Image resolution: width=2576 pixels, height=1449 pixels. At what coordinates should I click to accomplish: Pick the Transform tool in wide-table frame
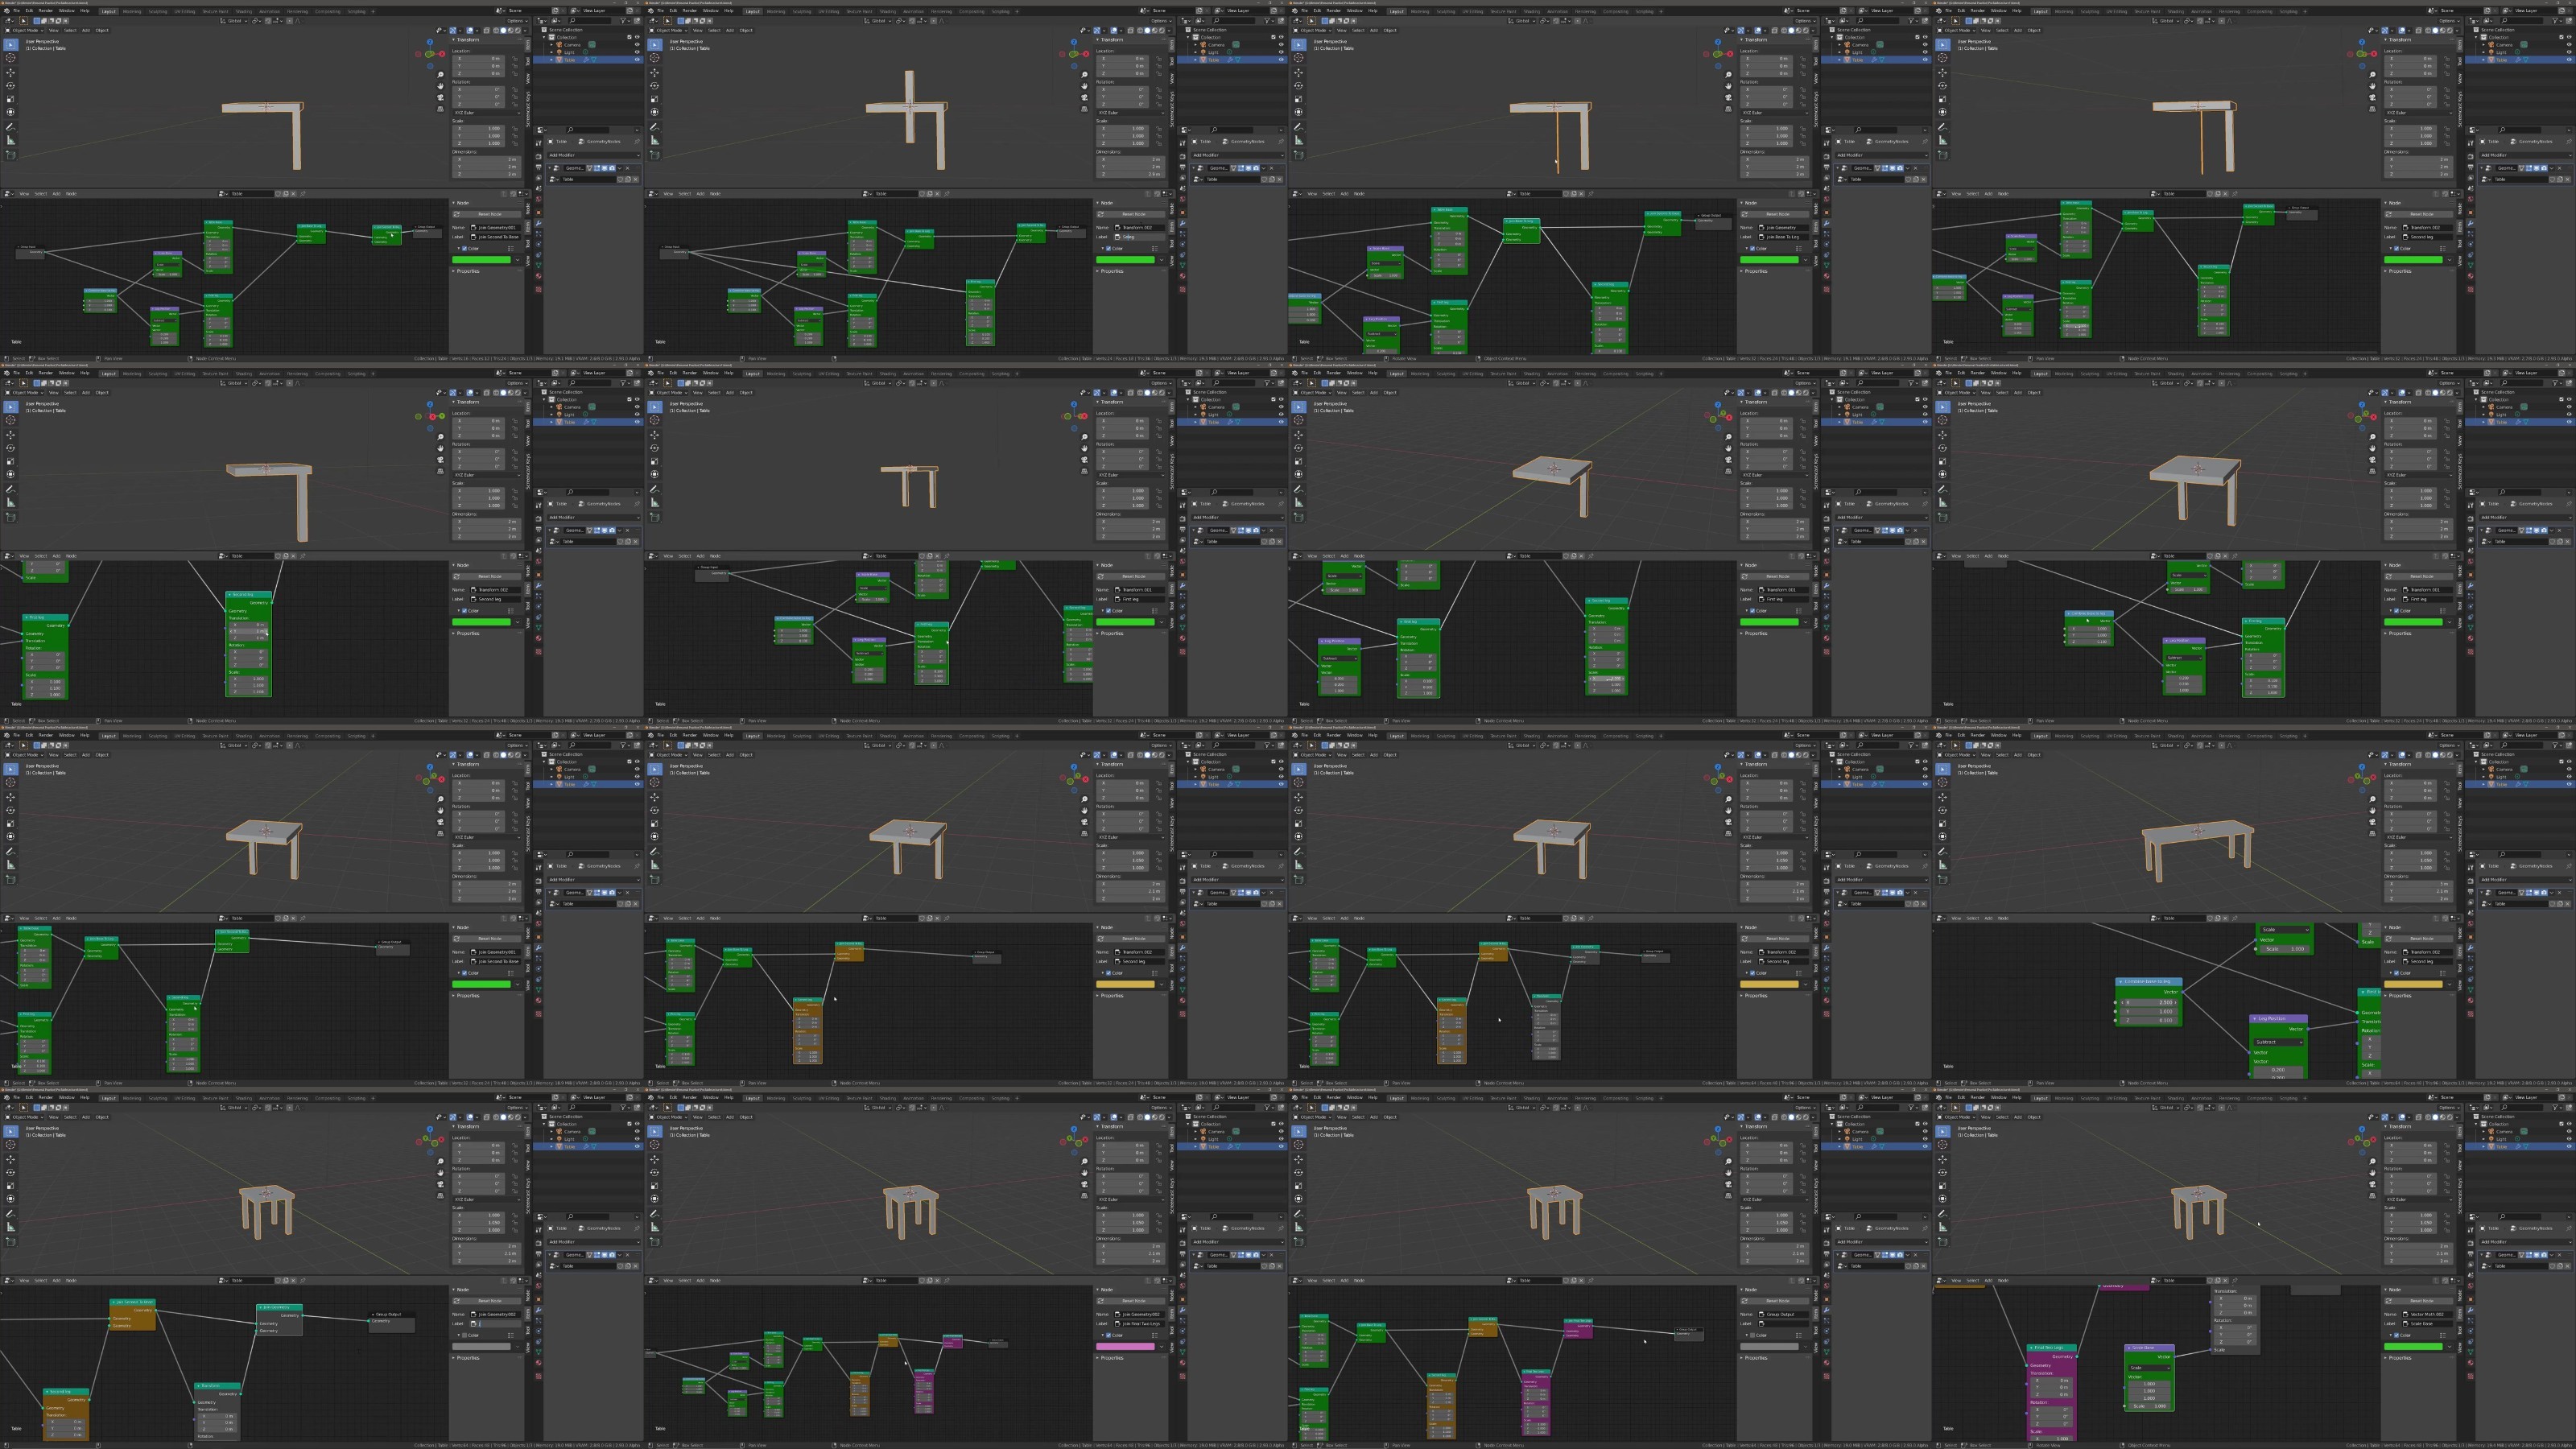click(1943, 836)
